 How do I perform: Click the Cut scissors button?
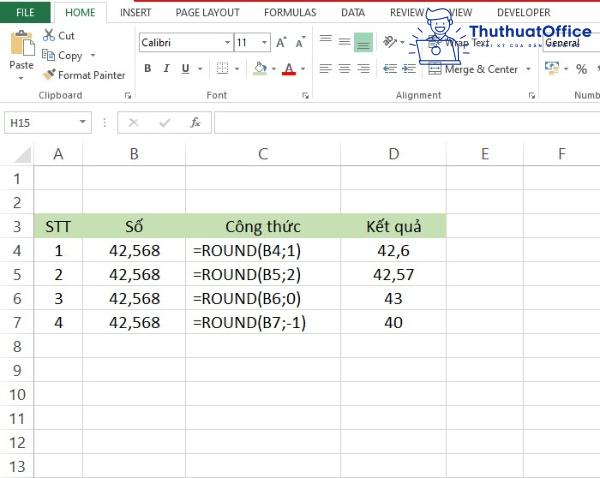click(x=59, y=35)
